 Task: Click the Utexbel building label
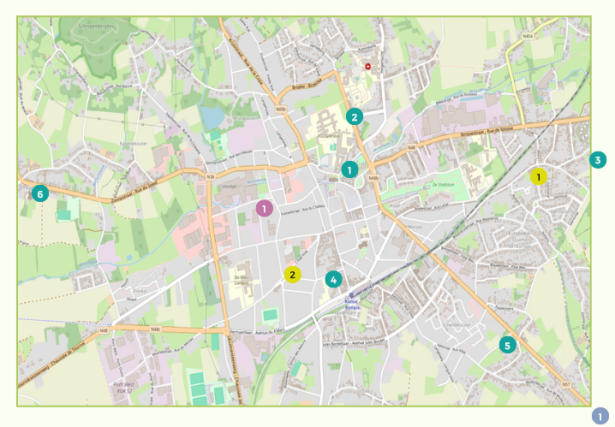coord(228,186)
